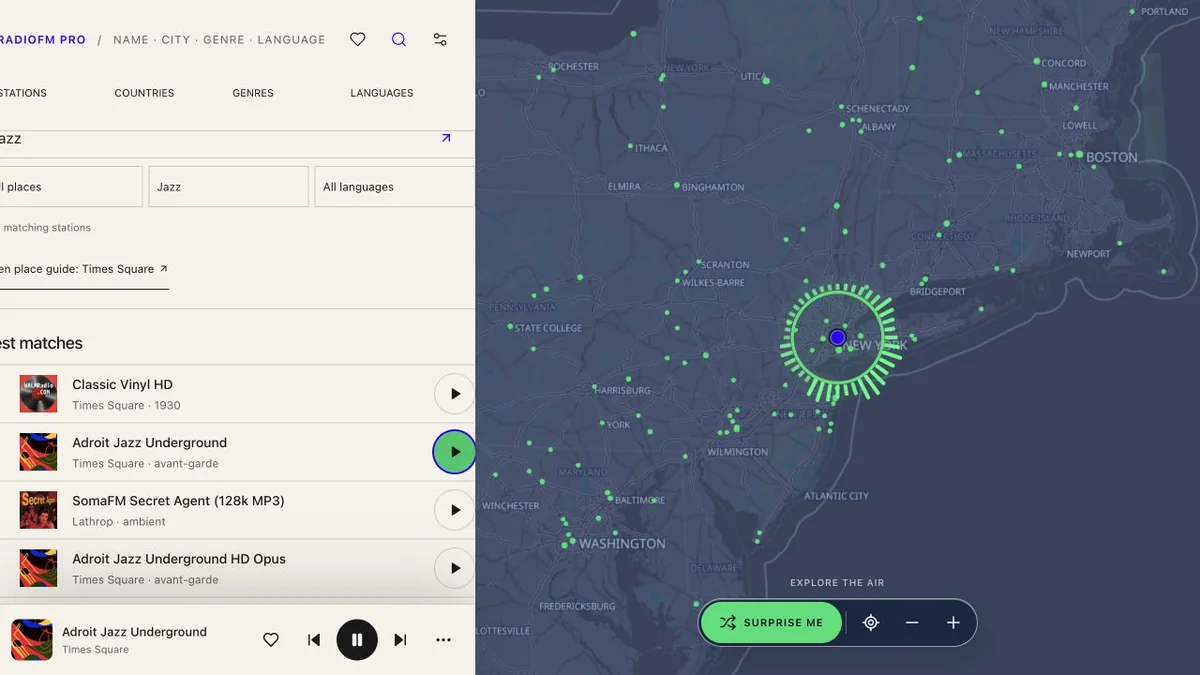The width and height of the screenshot is (1200, 675).
Task: Click Adroit Jazz Underground thumbnail in list
Action: click(x=38, y=452)
